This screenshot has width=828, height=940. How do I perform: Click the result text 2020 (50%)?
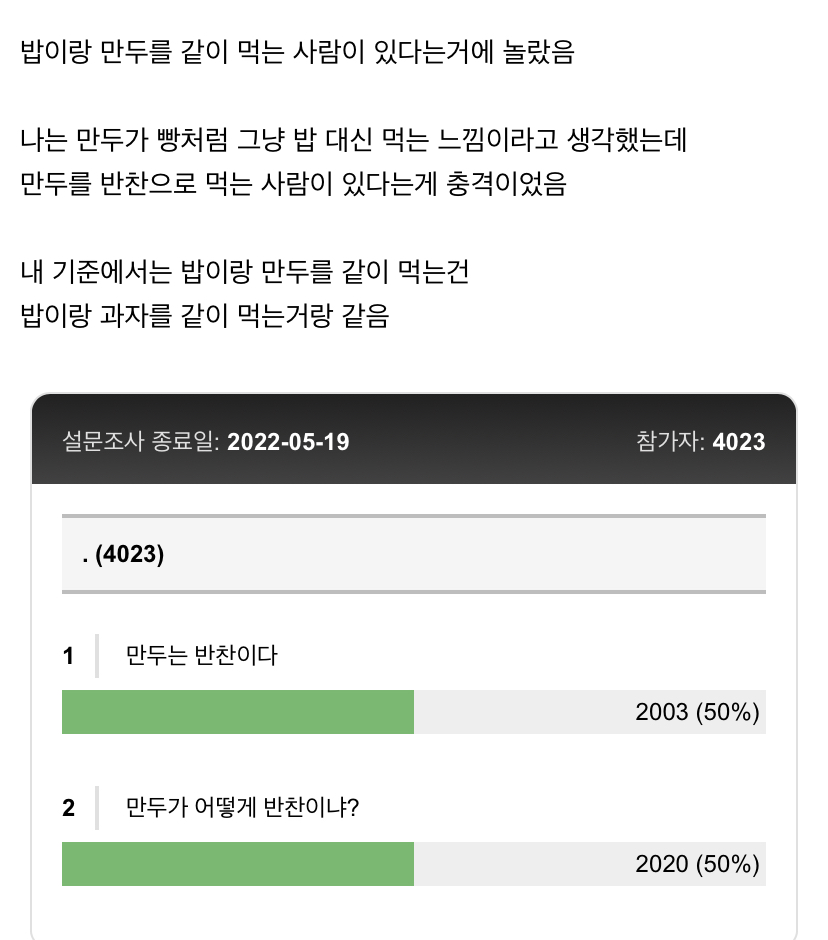click(697, 864)
